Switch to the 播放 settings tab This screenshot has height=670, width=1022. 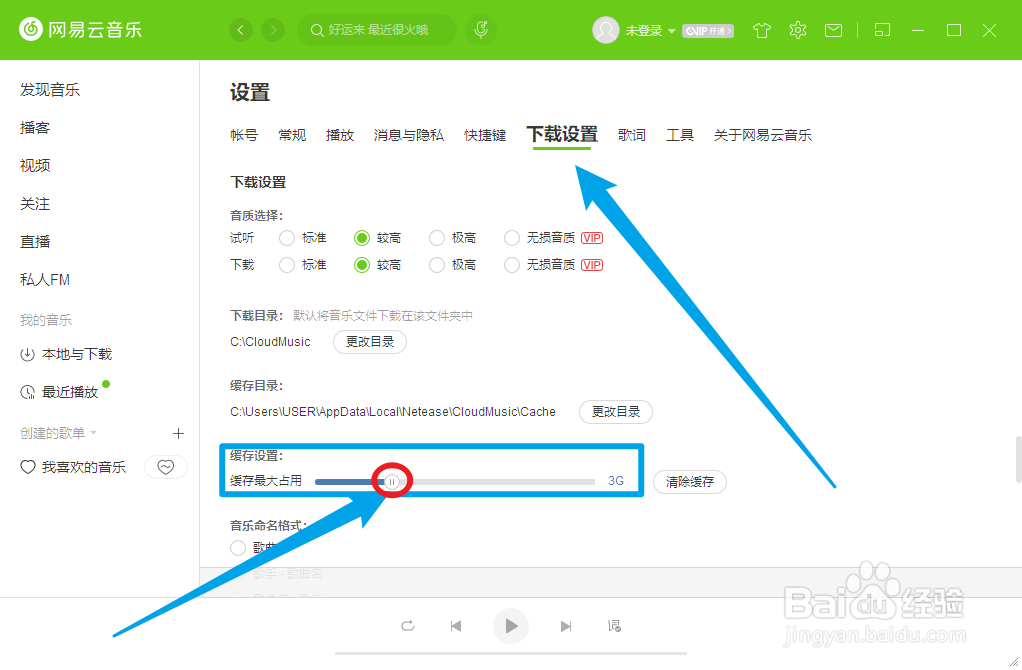click(340, 136)
